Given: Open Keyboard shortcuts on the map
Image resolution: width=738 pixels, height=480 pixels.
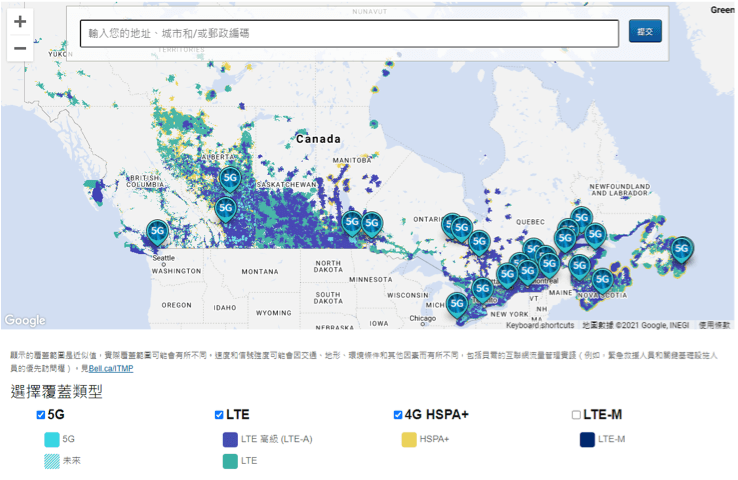Looking at the screenshot, I should point(540,325).
